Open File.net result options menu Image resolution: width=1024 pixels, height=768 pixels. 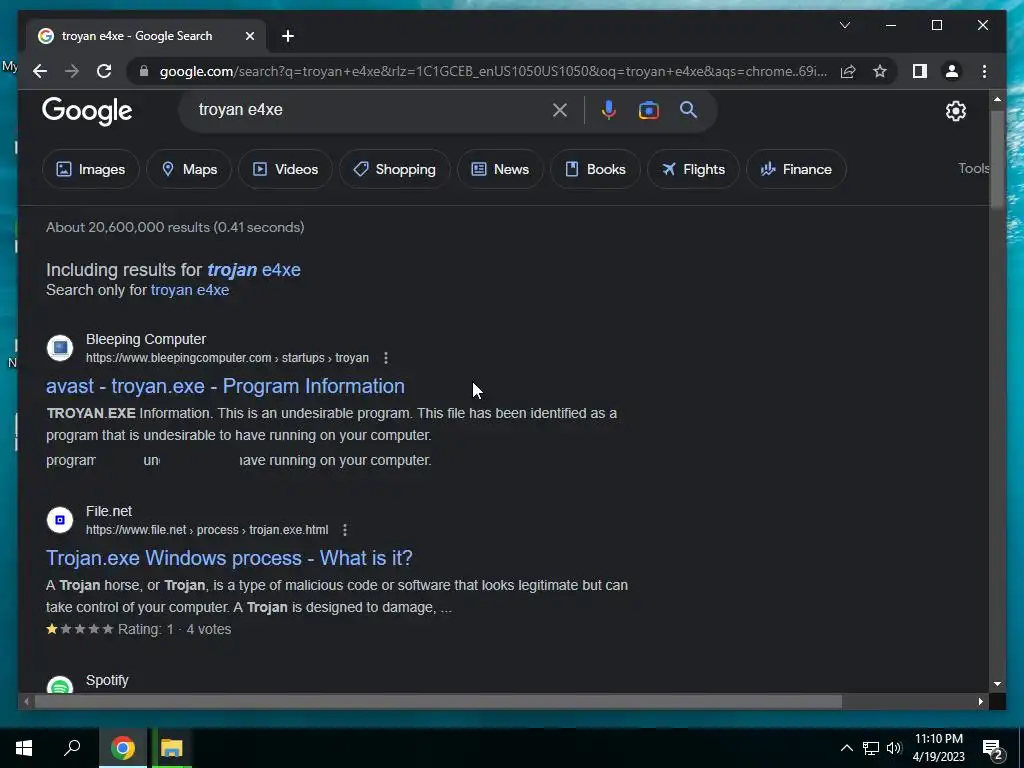tap(345, 530)
